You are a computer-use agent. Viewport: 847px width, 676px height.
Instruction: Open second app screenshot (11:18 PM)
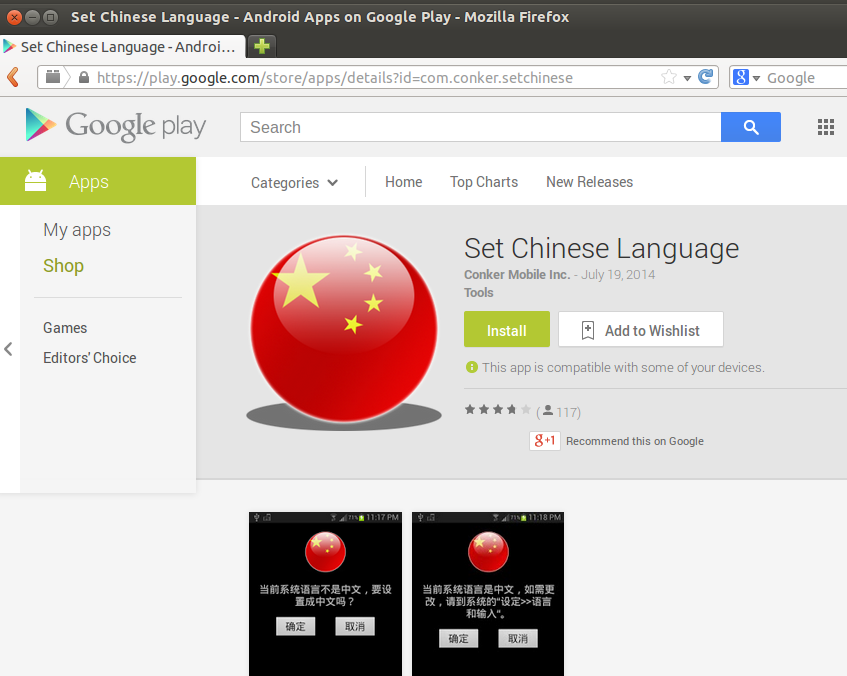point(488,594)
